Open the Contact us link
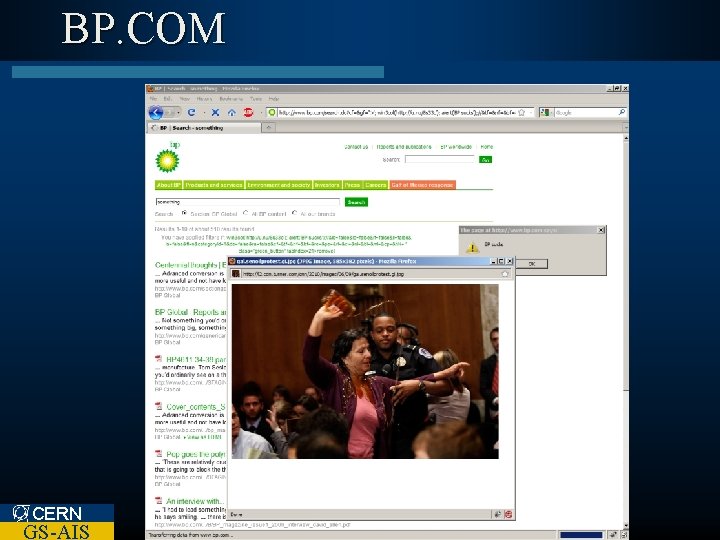The width and height of the screenshot is (720, 540). 356,147
